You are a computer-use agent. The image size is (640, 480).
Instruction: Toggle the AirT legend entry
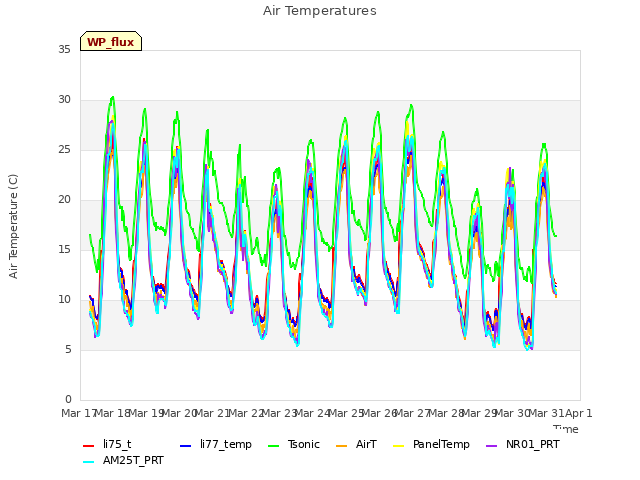click(356, 444)
